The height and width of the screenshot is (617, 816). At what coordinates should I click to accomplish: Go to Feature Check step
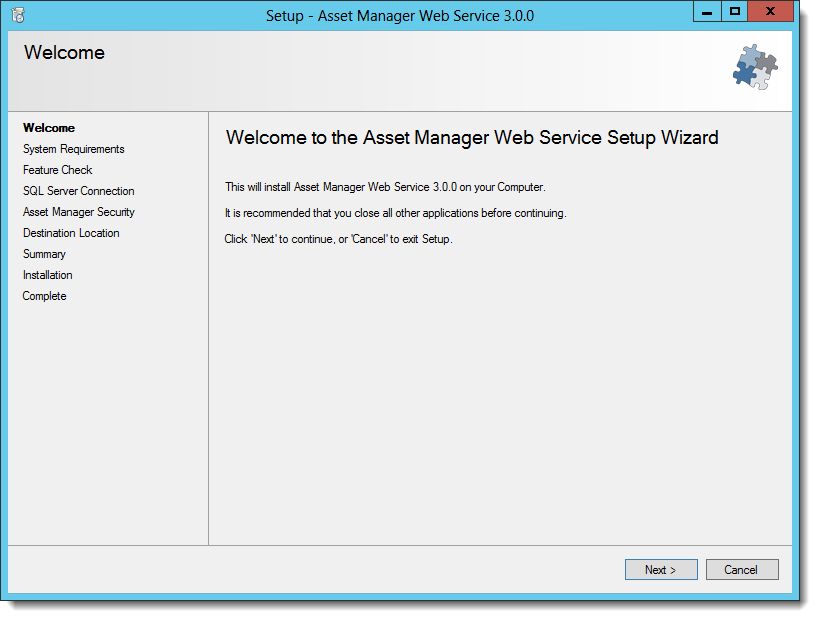point(57,170)
